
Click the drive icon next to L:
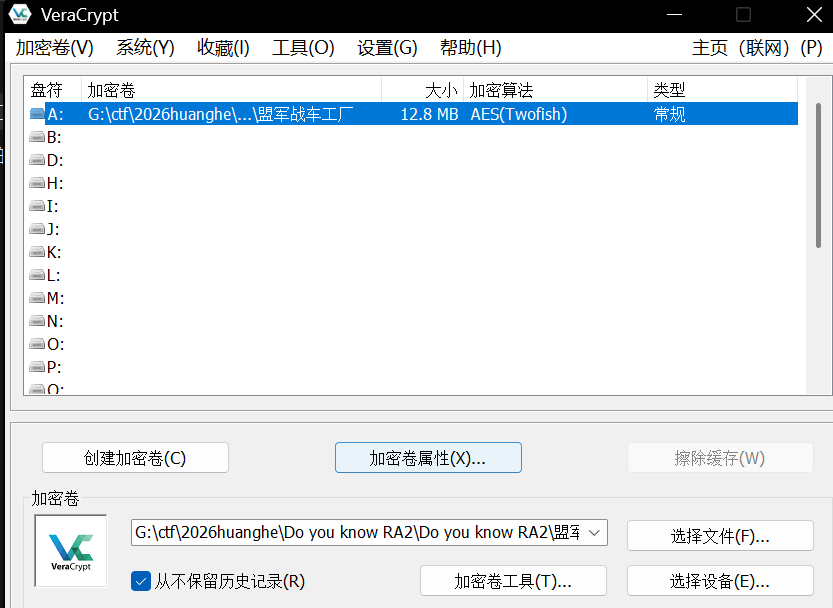coord(37,275)
